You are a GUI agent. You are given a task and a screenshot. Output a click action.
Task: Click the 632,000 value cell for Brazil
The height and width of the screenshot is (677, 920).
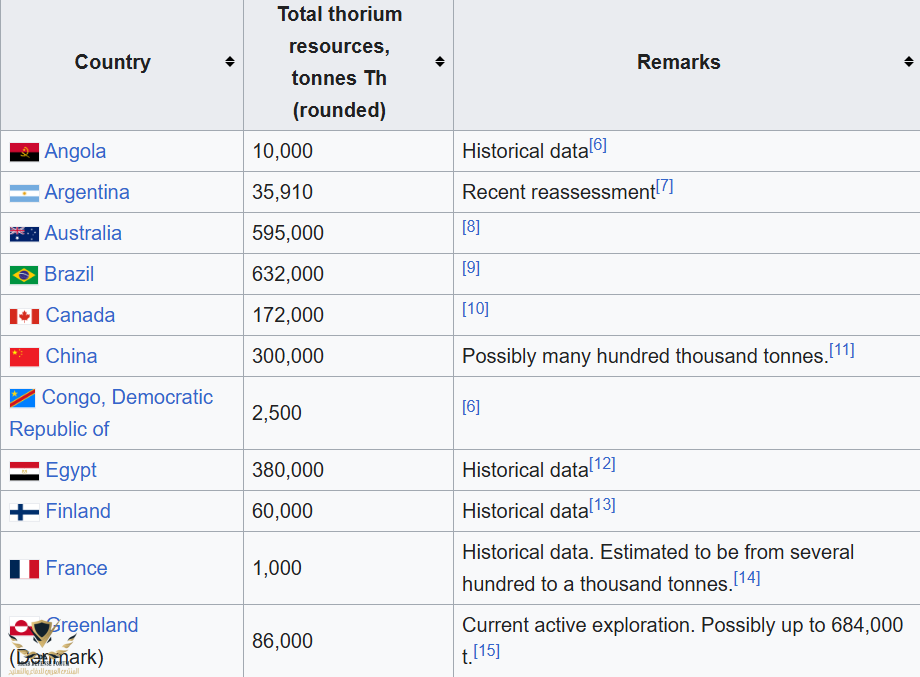[288, 274]
